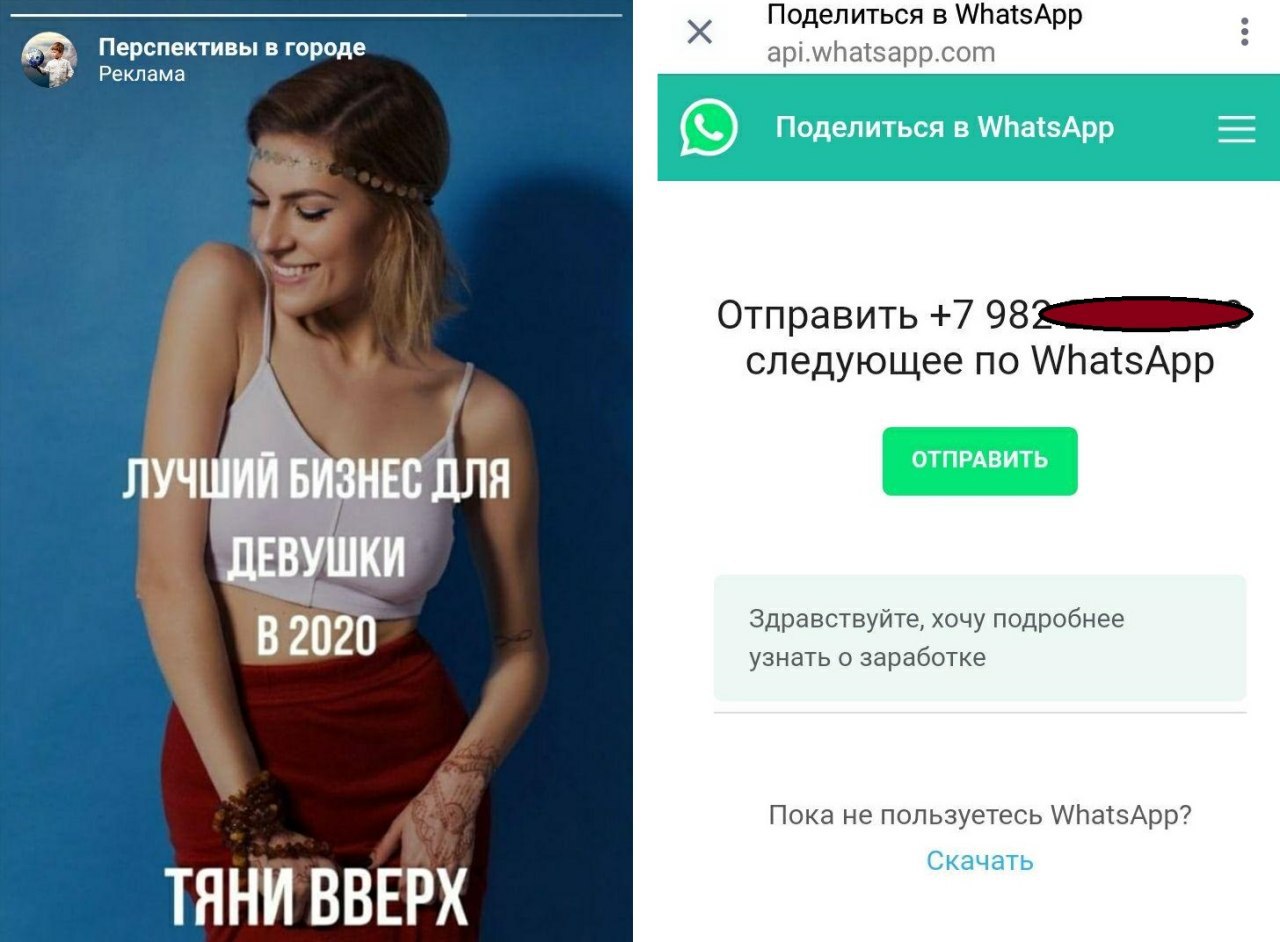Viewport: 1280px width, 942px height.
Task: Click the Пока не пользуетесь WhatsApp? text
Action: point(980,815)
